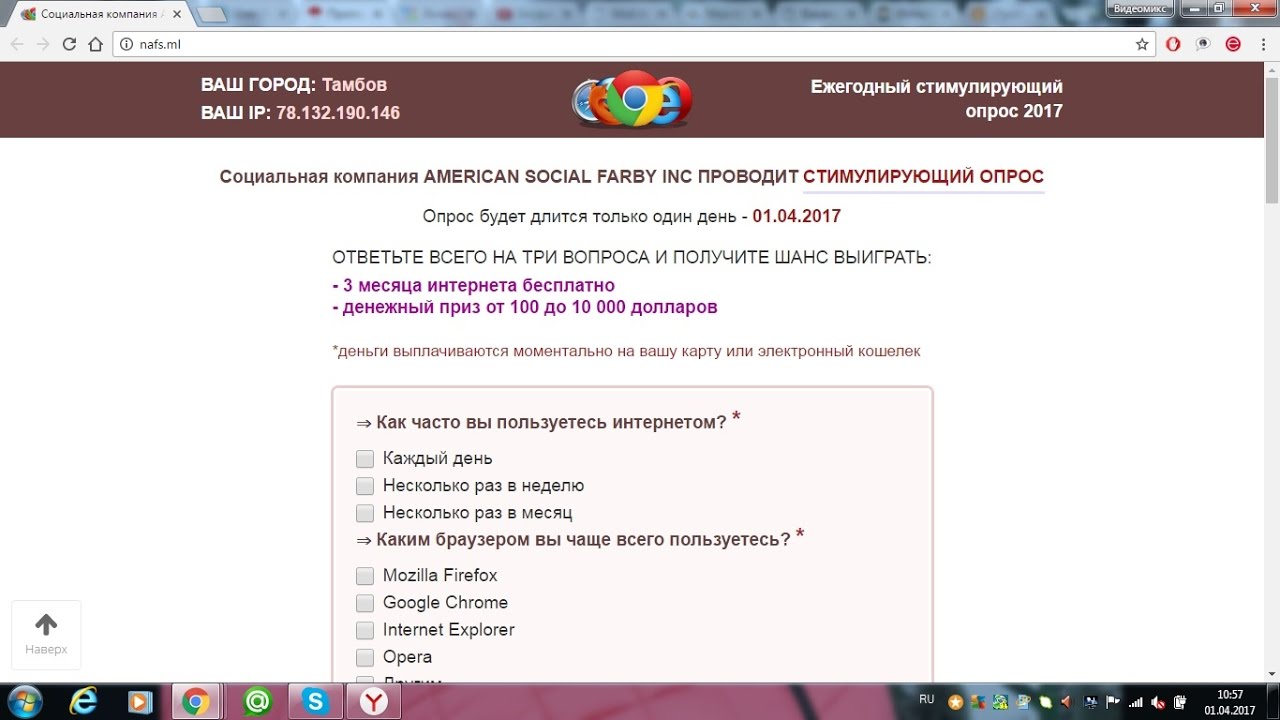Click the red circular extension icon
This screenshot has width=1280, height=720.
click(1233, 44)
